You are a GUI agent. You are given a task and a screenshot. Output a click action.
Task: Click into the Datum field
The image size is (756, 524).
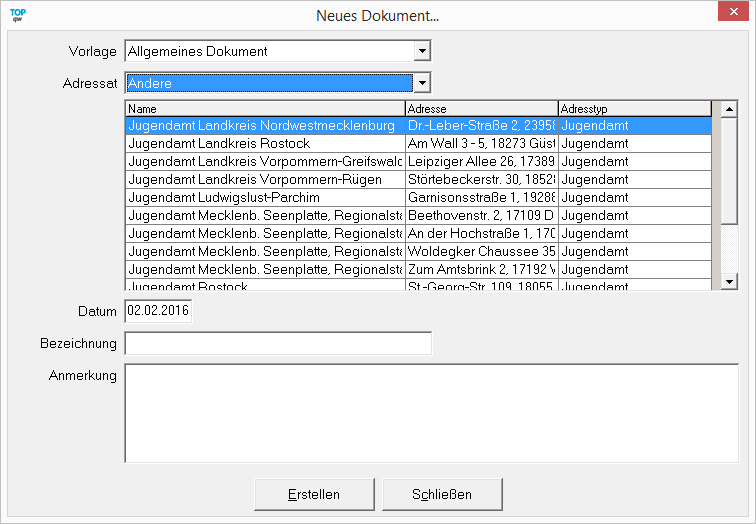(158, 311)
